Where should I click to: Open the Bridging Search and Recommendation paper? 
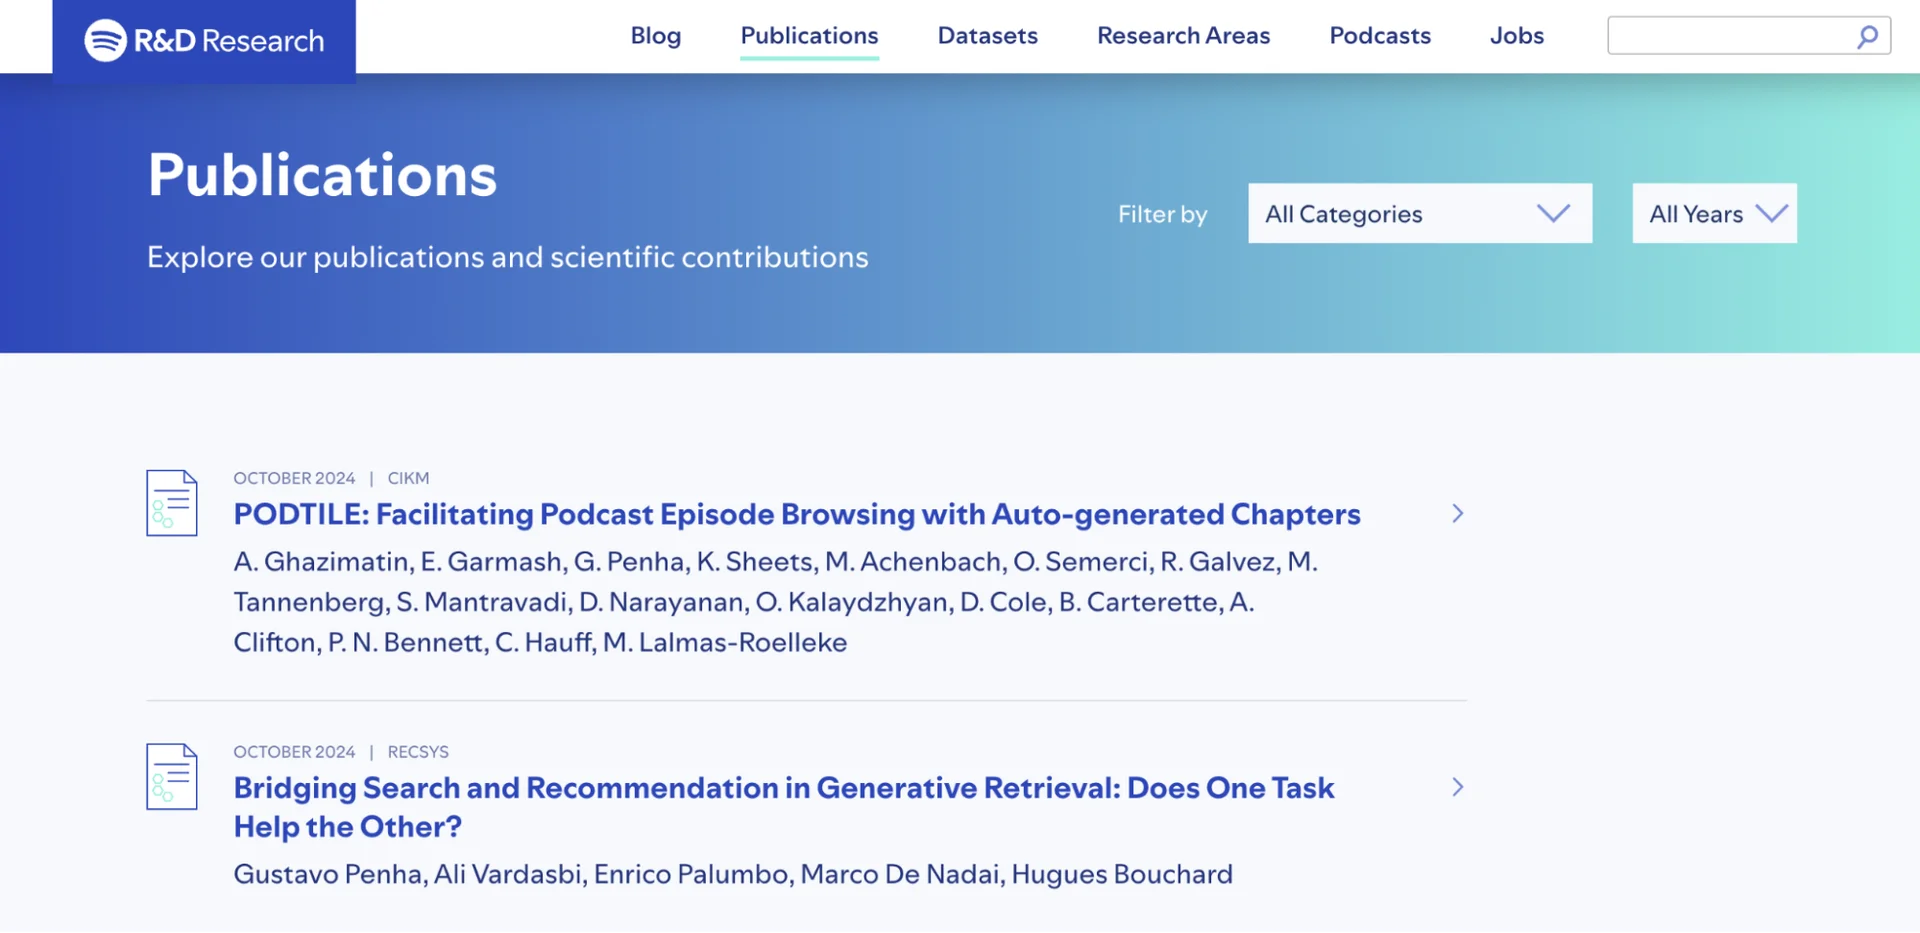tap(784, 807)
